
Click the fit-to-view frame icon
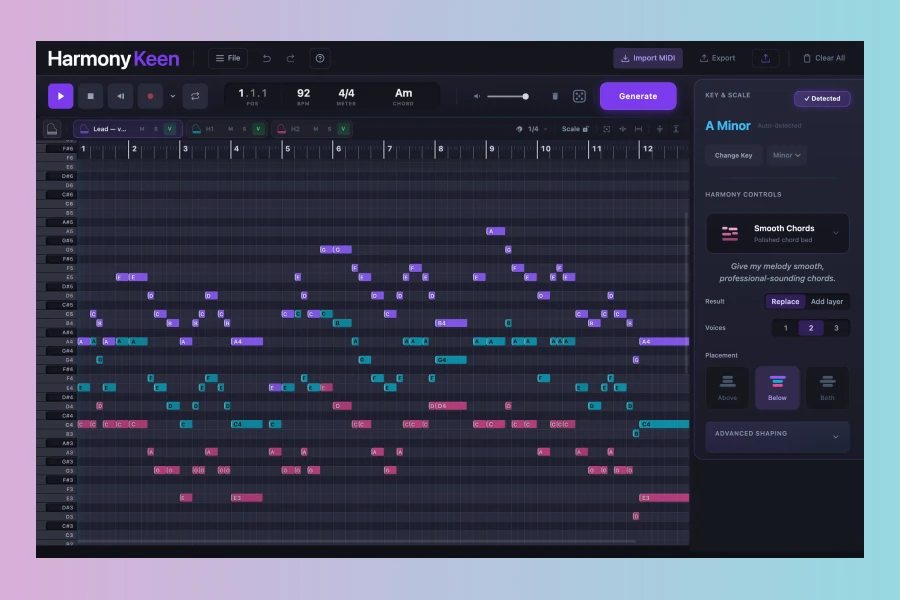pyautogui.click(x=607, y=129)
